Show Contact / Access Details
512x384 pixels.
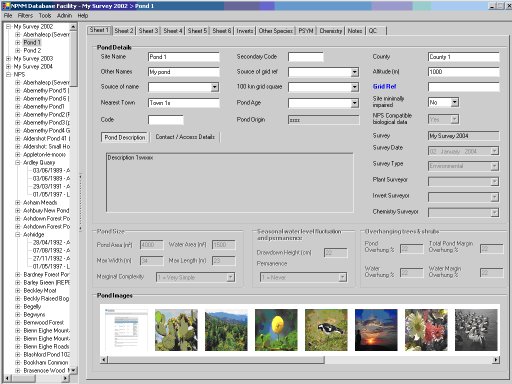click(x=185, y=137)
